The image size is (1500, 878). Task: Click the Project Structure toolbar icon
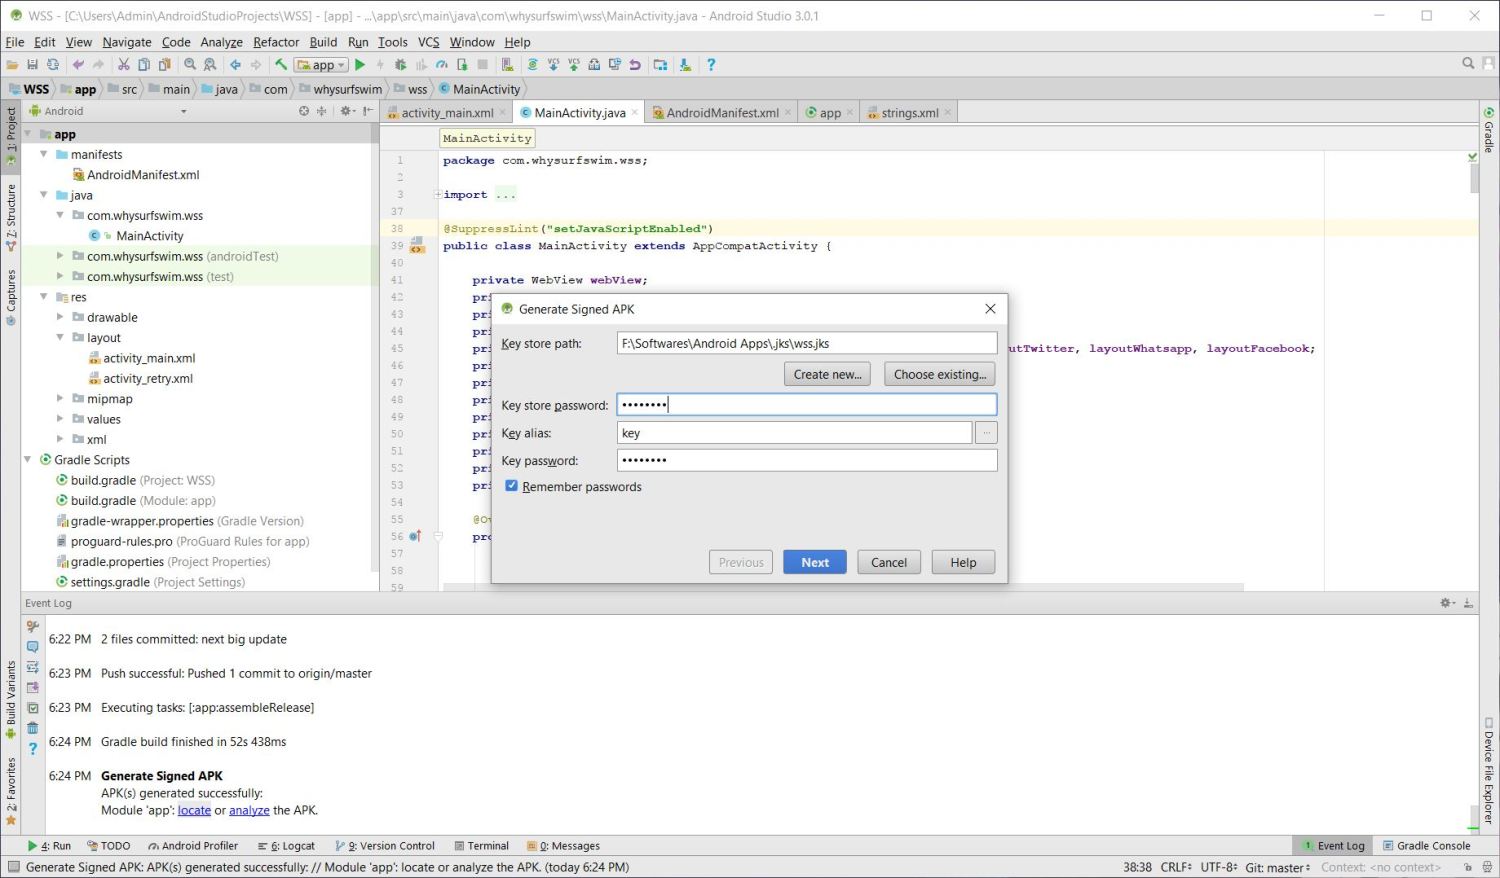660,65
